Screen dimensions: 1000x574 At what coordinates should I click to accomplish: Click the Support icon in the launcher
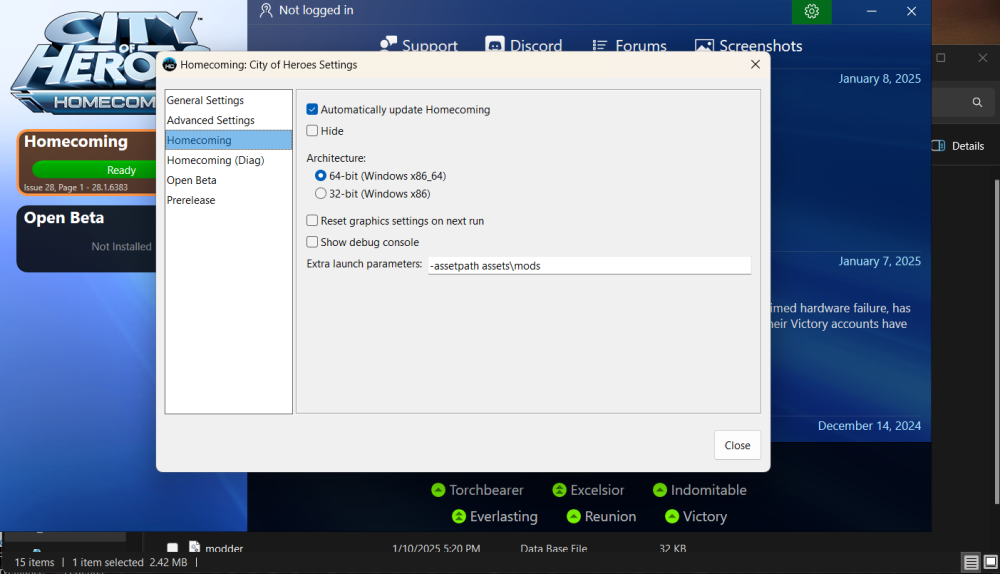(x=389, y=46)
